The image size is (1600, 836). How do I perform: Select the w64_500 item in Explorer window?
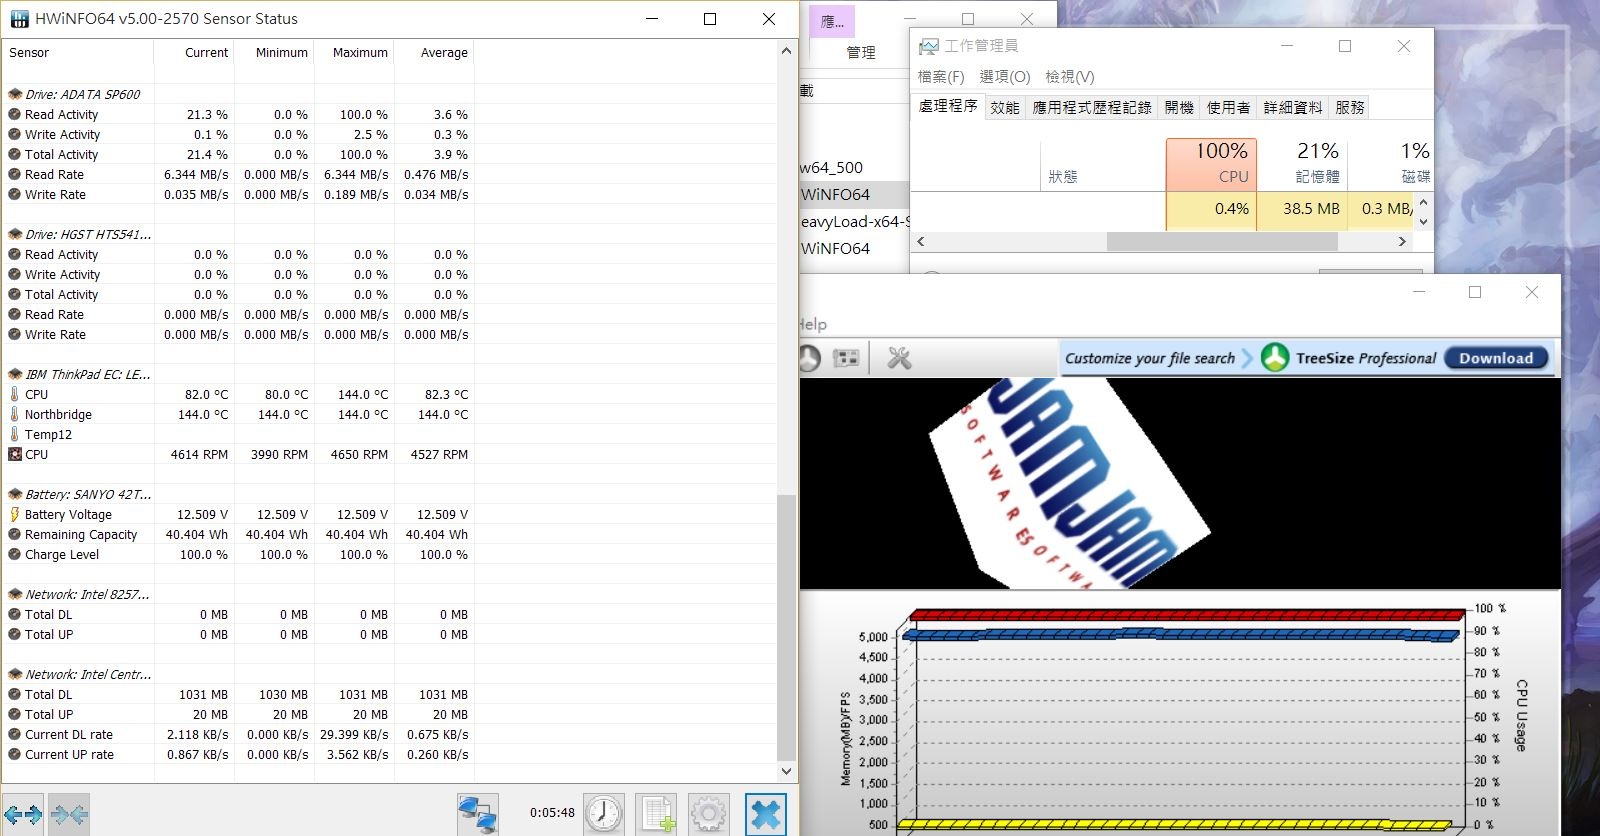click(x=831, y=168)
